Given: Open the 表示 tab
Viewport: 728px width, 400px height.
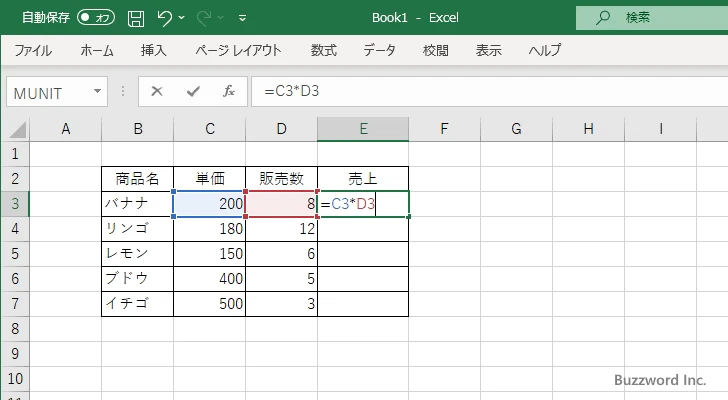Looking at the screenshot, I should (488, 50).
